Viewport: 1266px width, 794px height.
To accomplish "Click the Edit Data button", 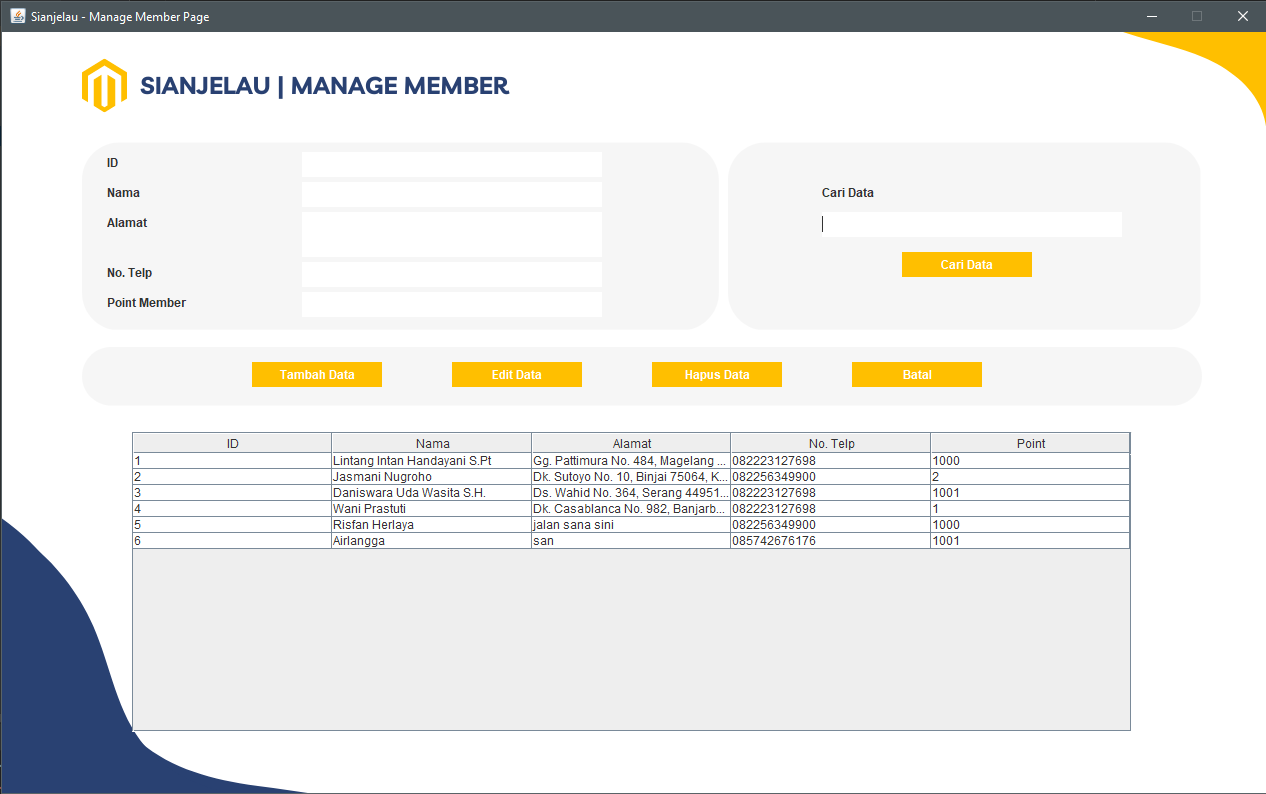I will coord(517,374).
